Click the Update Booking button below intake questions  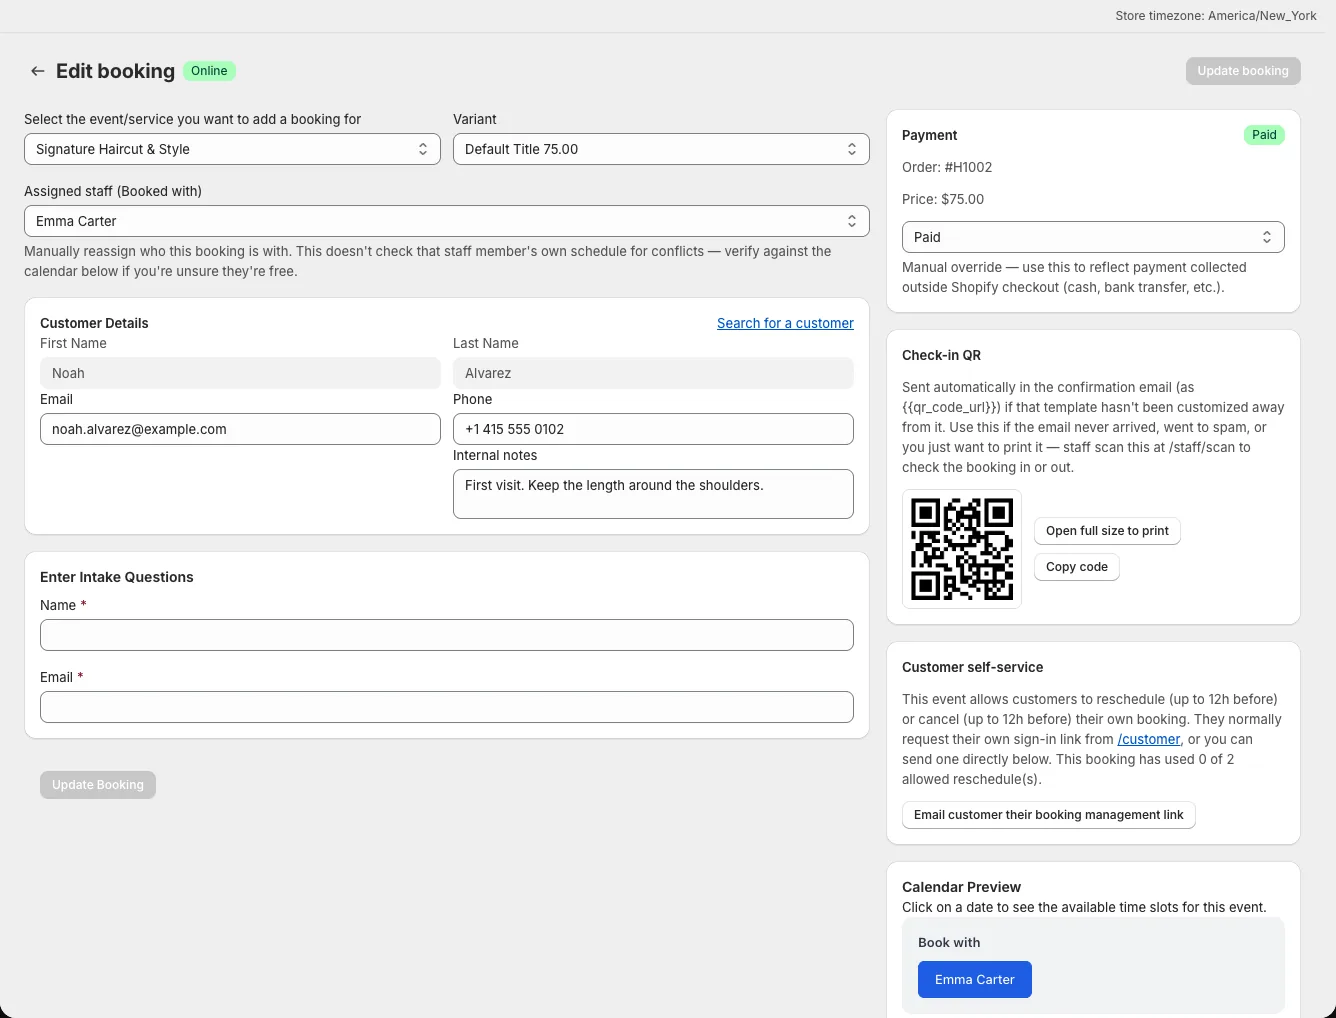pyautogui.click(x=98, y=785)
